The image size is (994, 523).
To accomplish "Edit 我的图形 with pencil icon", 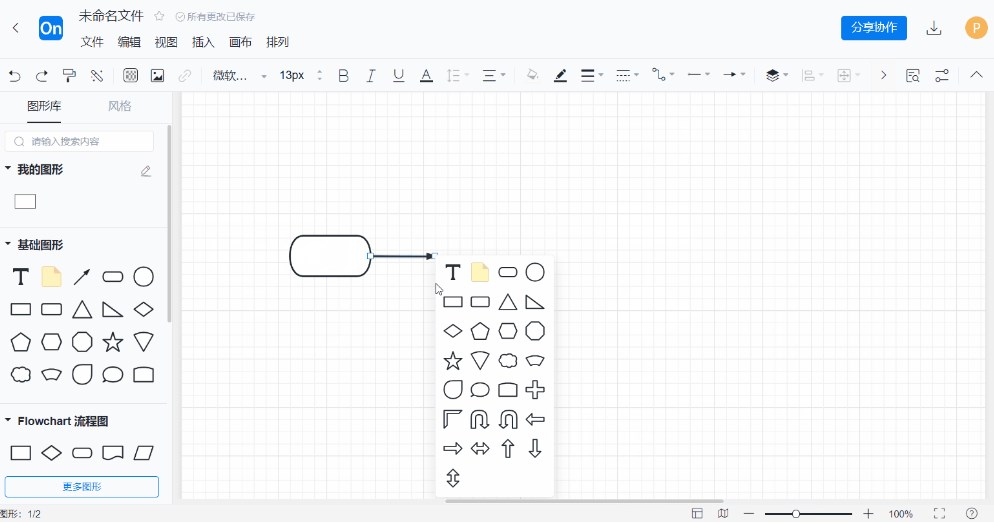I will tap(146, 171).
